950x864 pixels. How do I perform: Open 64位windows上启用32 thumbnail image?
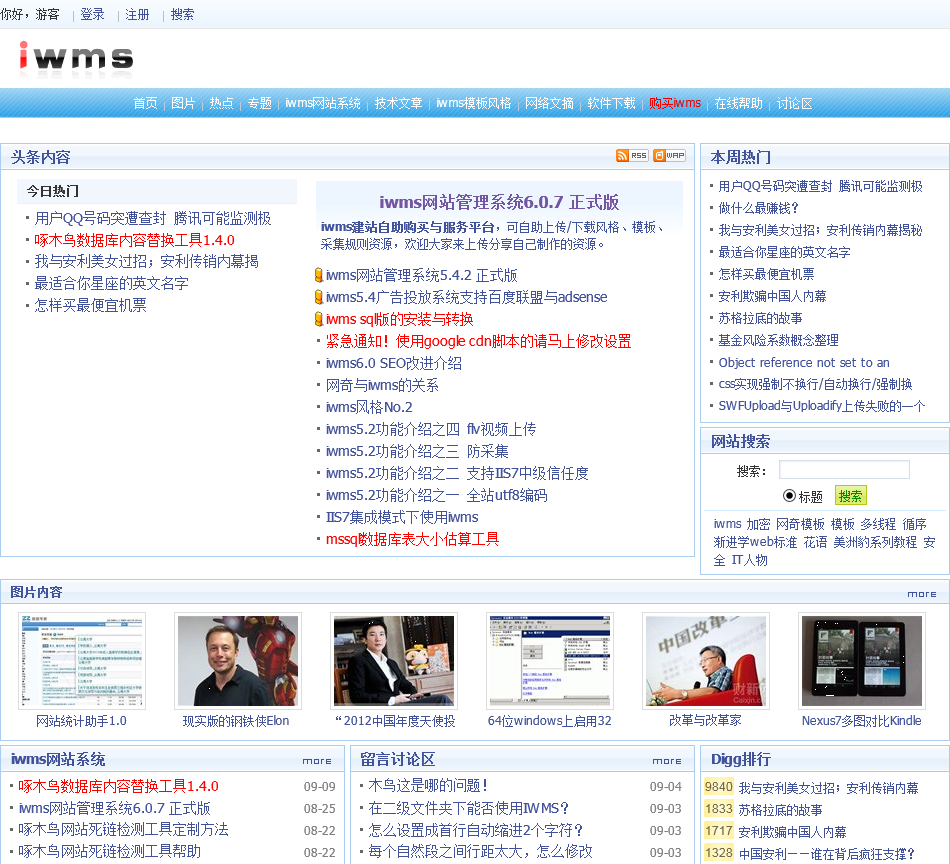(550, 660)
